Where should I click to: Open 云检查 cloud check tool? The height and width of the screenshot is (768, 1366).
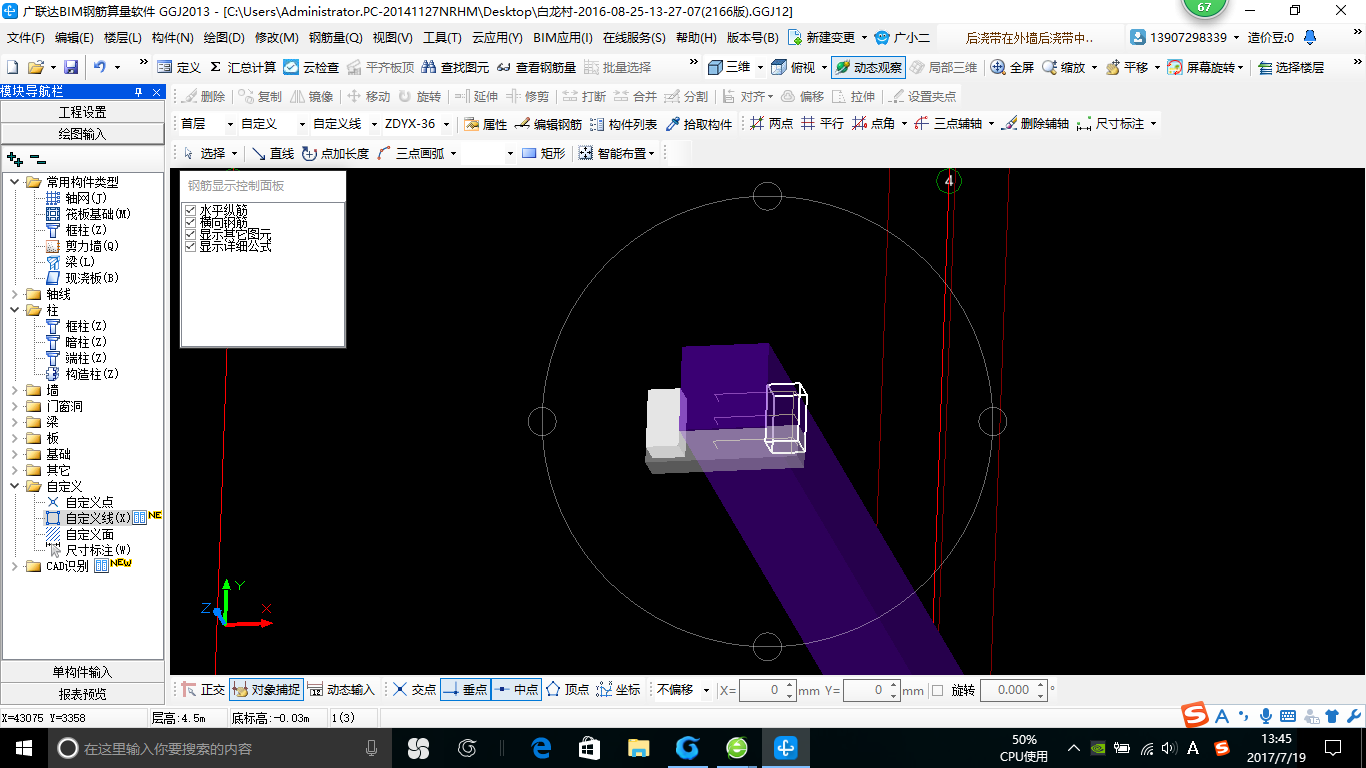[311, 67]
